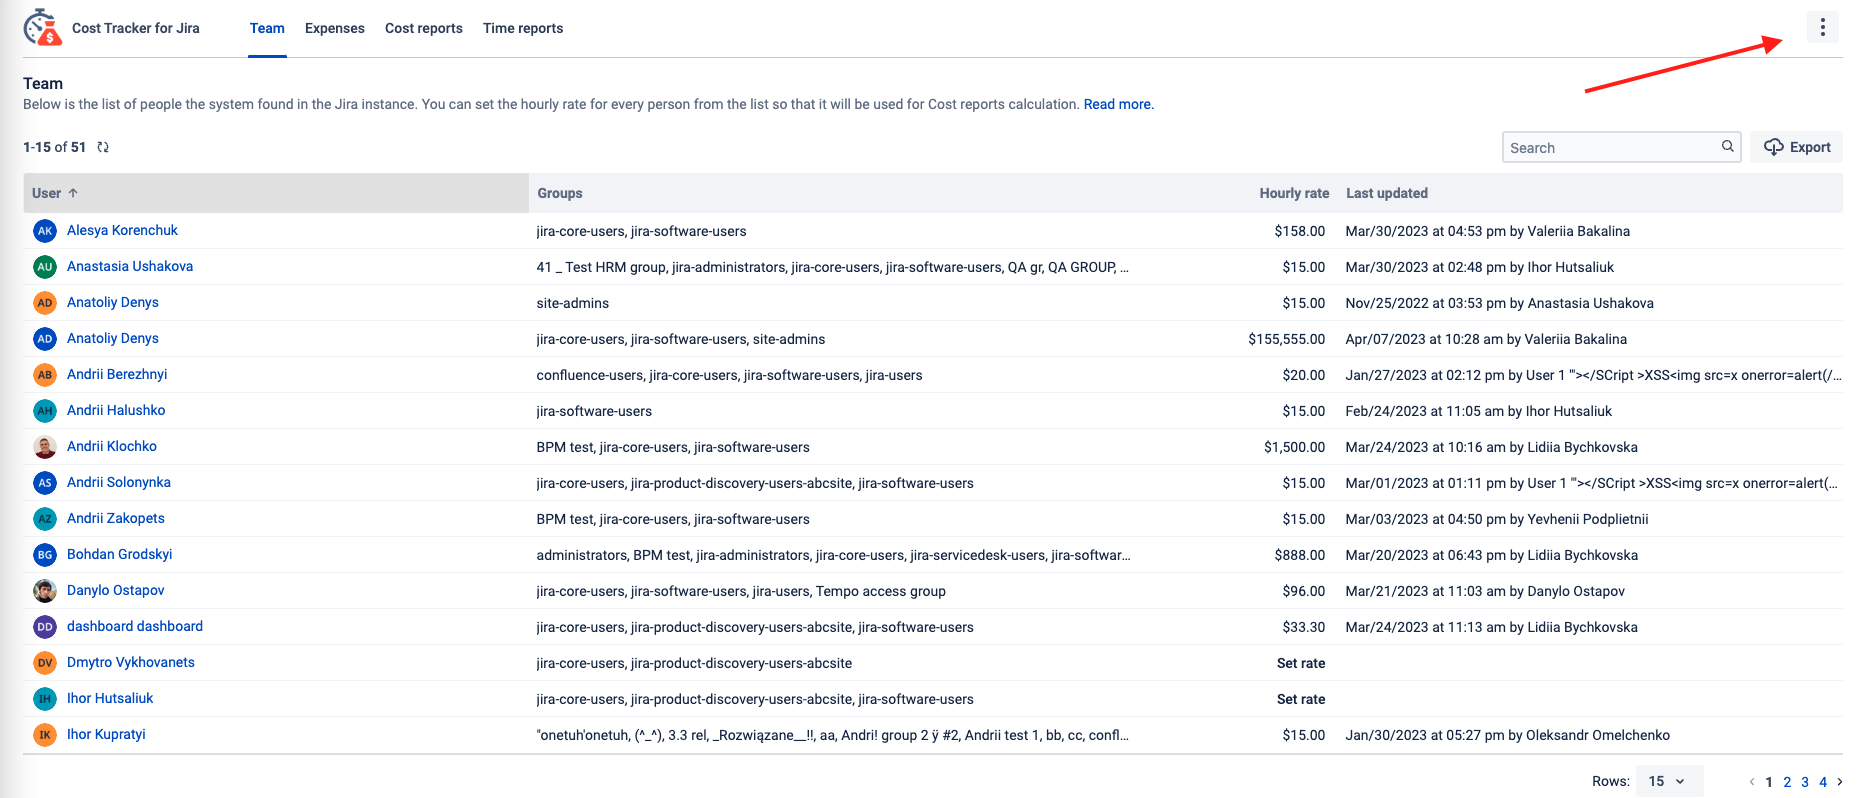Click the AK avatar for Alesya Korenchuk
1863x798 pixels.
tap(45, 231)
